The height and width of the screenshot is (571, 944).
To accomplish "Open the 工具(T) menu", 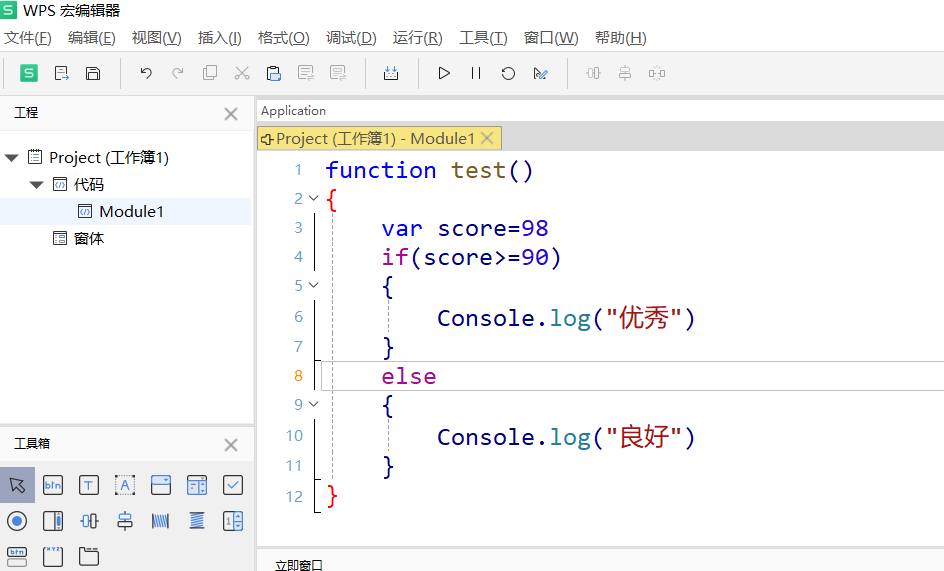I will pyautogui.click(x=483, y=38).
